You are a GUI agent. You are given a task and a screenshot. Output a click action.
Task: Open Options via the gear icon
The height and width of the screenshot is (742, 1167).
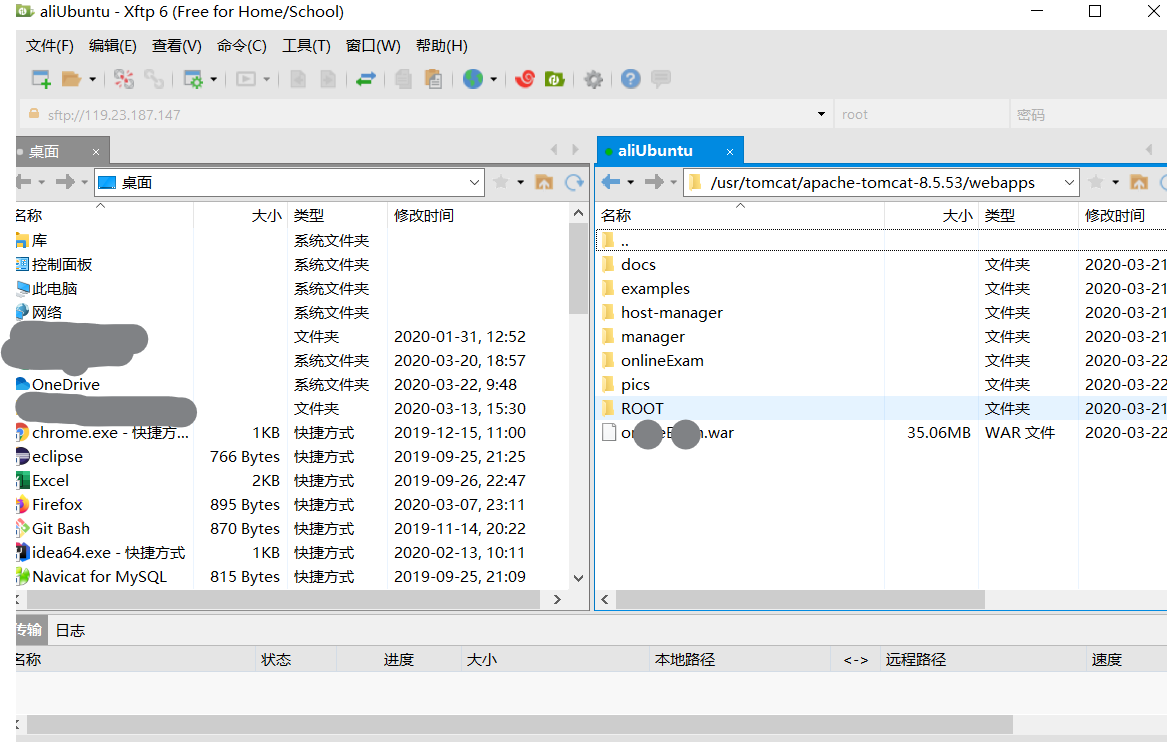tap(593, 79)
